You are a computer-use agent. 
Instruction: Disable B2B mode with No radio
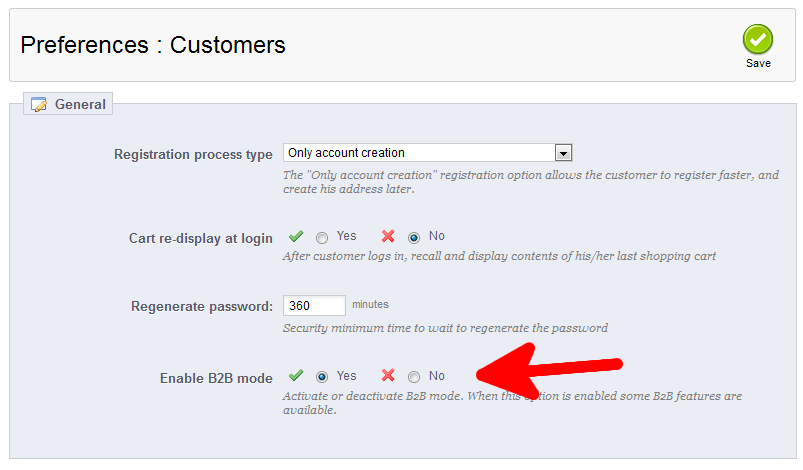[414, 377]
